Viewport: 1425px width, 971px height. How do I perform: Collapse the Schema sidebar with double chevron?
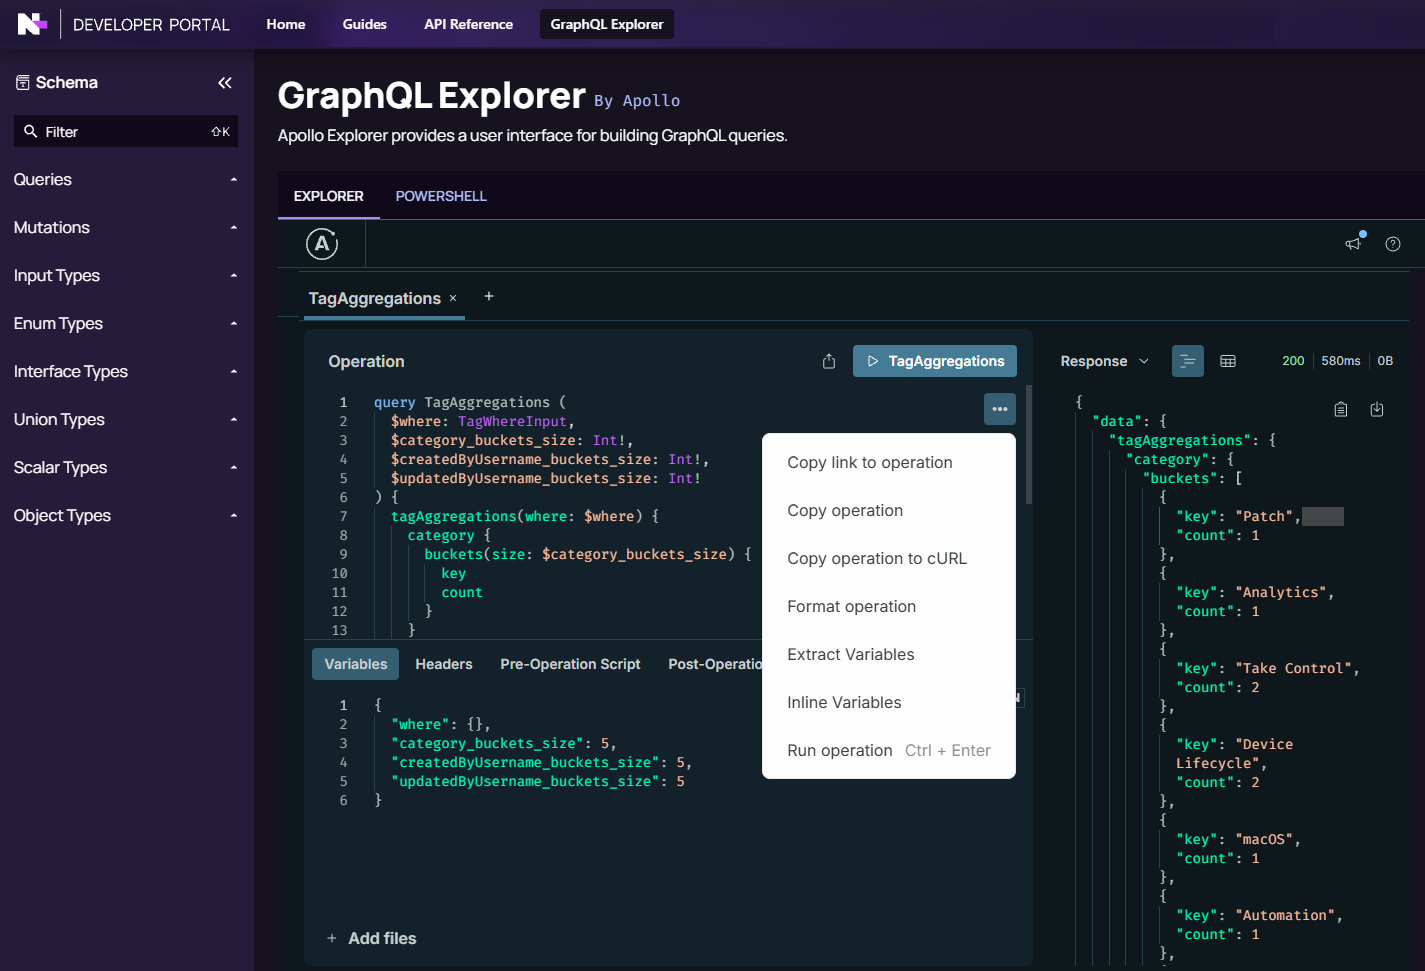pyautogui.click(x=225, y=83)
